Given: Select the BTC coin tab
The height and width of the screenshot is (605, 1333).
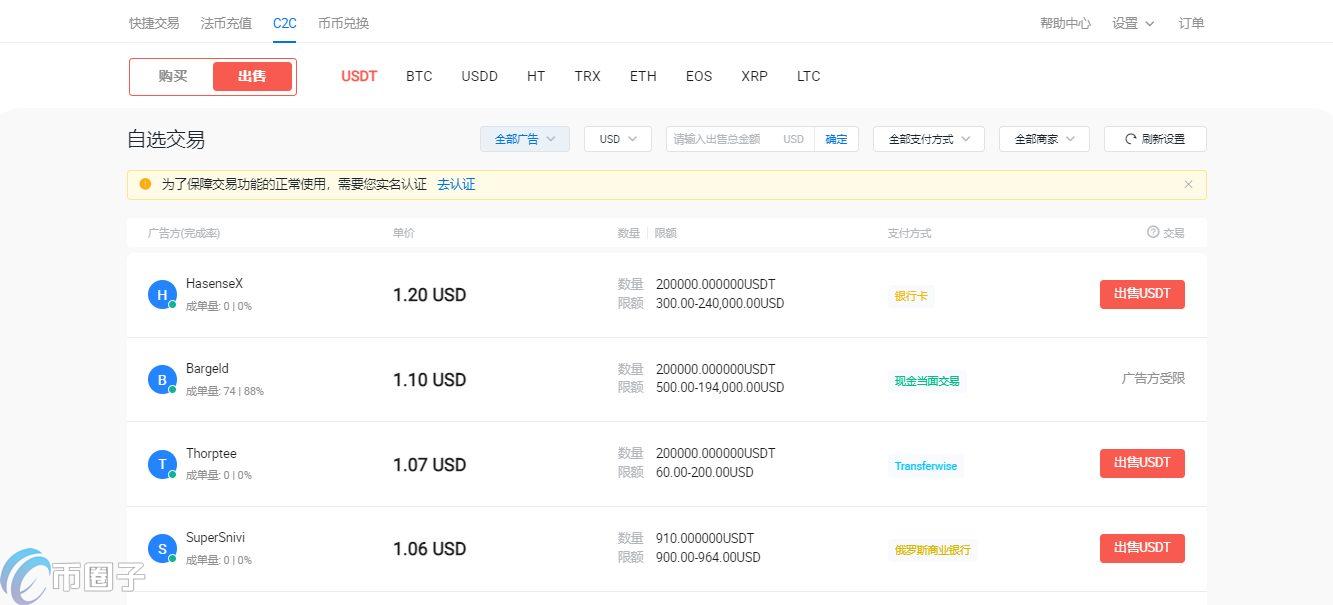Looking at the screenshot, I should [419, 76].
